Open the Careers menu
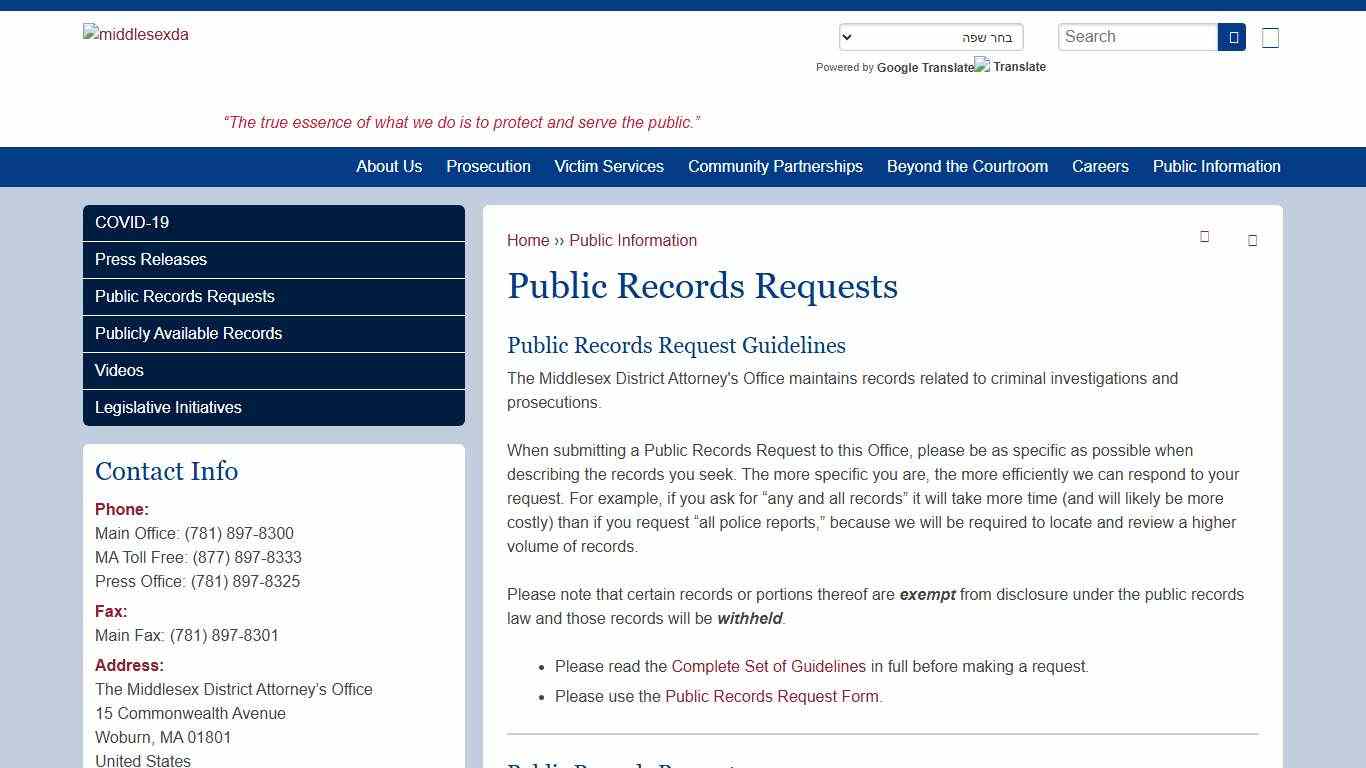The width and height of the screenshot is (1366, 768). click(x=1100, y=167)
